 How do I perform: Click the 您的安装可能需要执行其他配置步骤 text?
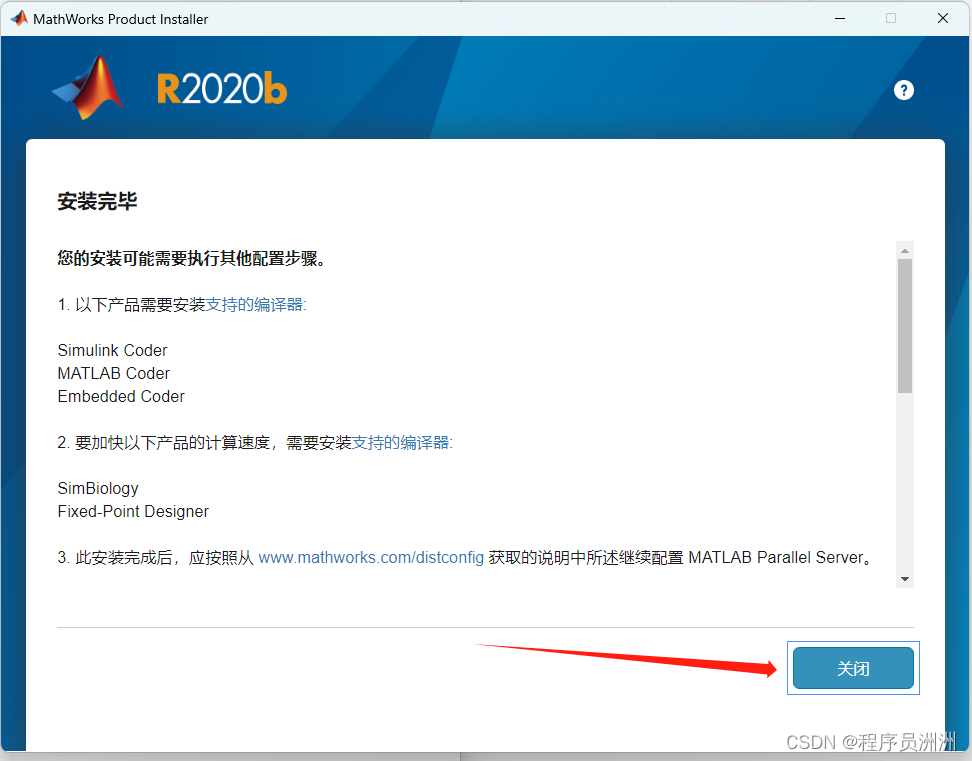pos(191,258)
